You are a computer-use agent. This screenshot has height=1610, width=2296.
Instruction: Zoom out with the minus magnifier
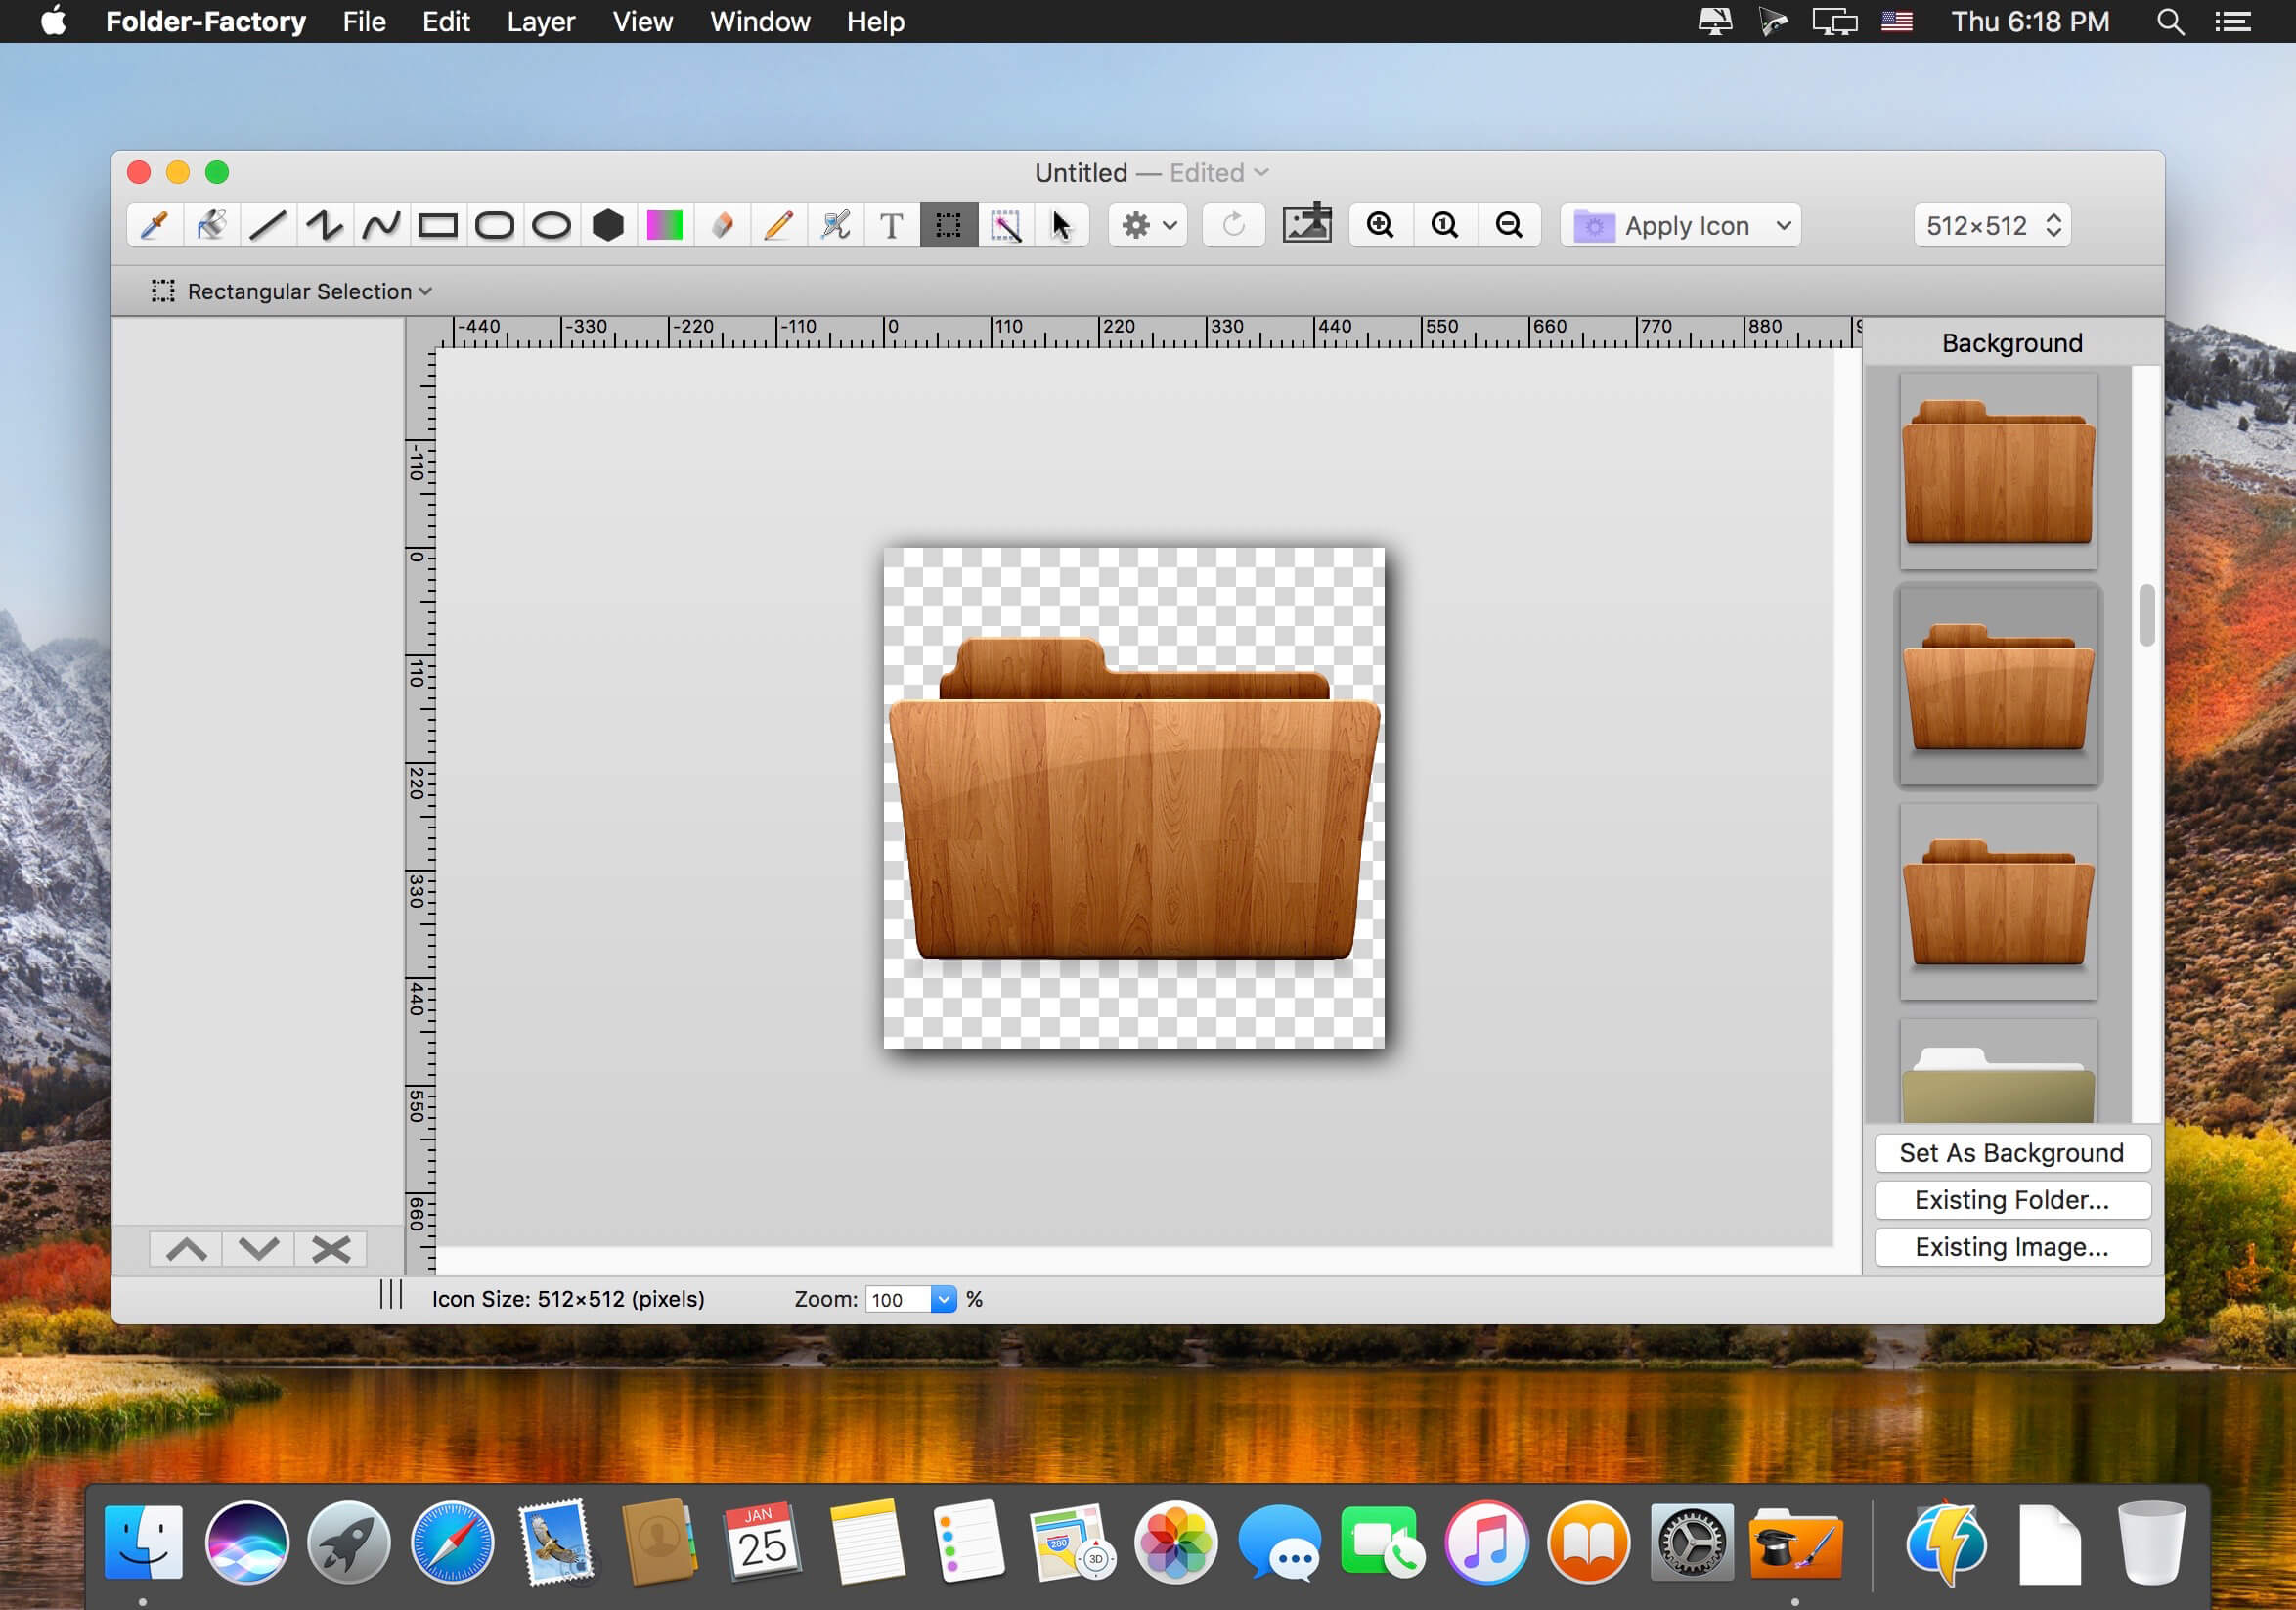tap(1509, 225)
